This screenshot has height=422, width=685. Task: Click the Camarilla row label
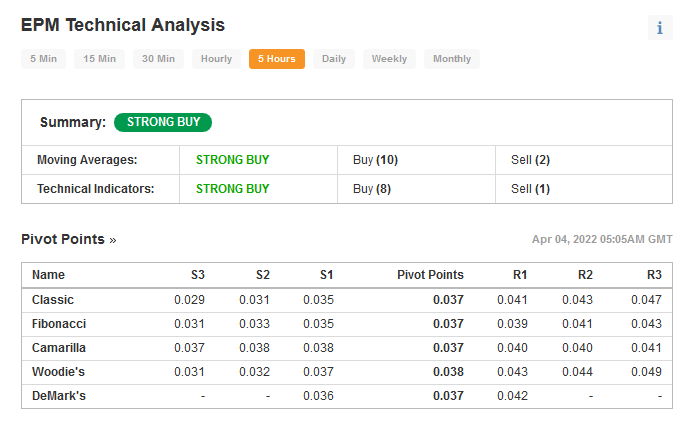point(59,348)
